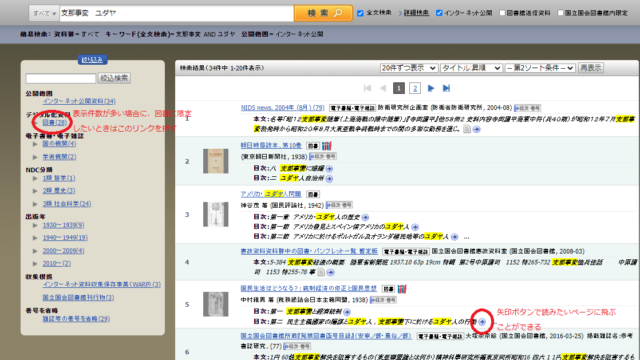The image size is (640, 360).
Task: Filter results to 図書(28)
Action: [x=55, y=122]
